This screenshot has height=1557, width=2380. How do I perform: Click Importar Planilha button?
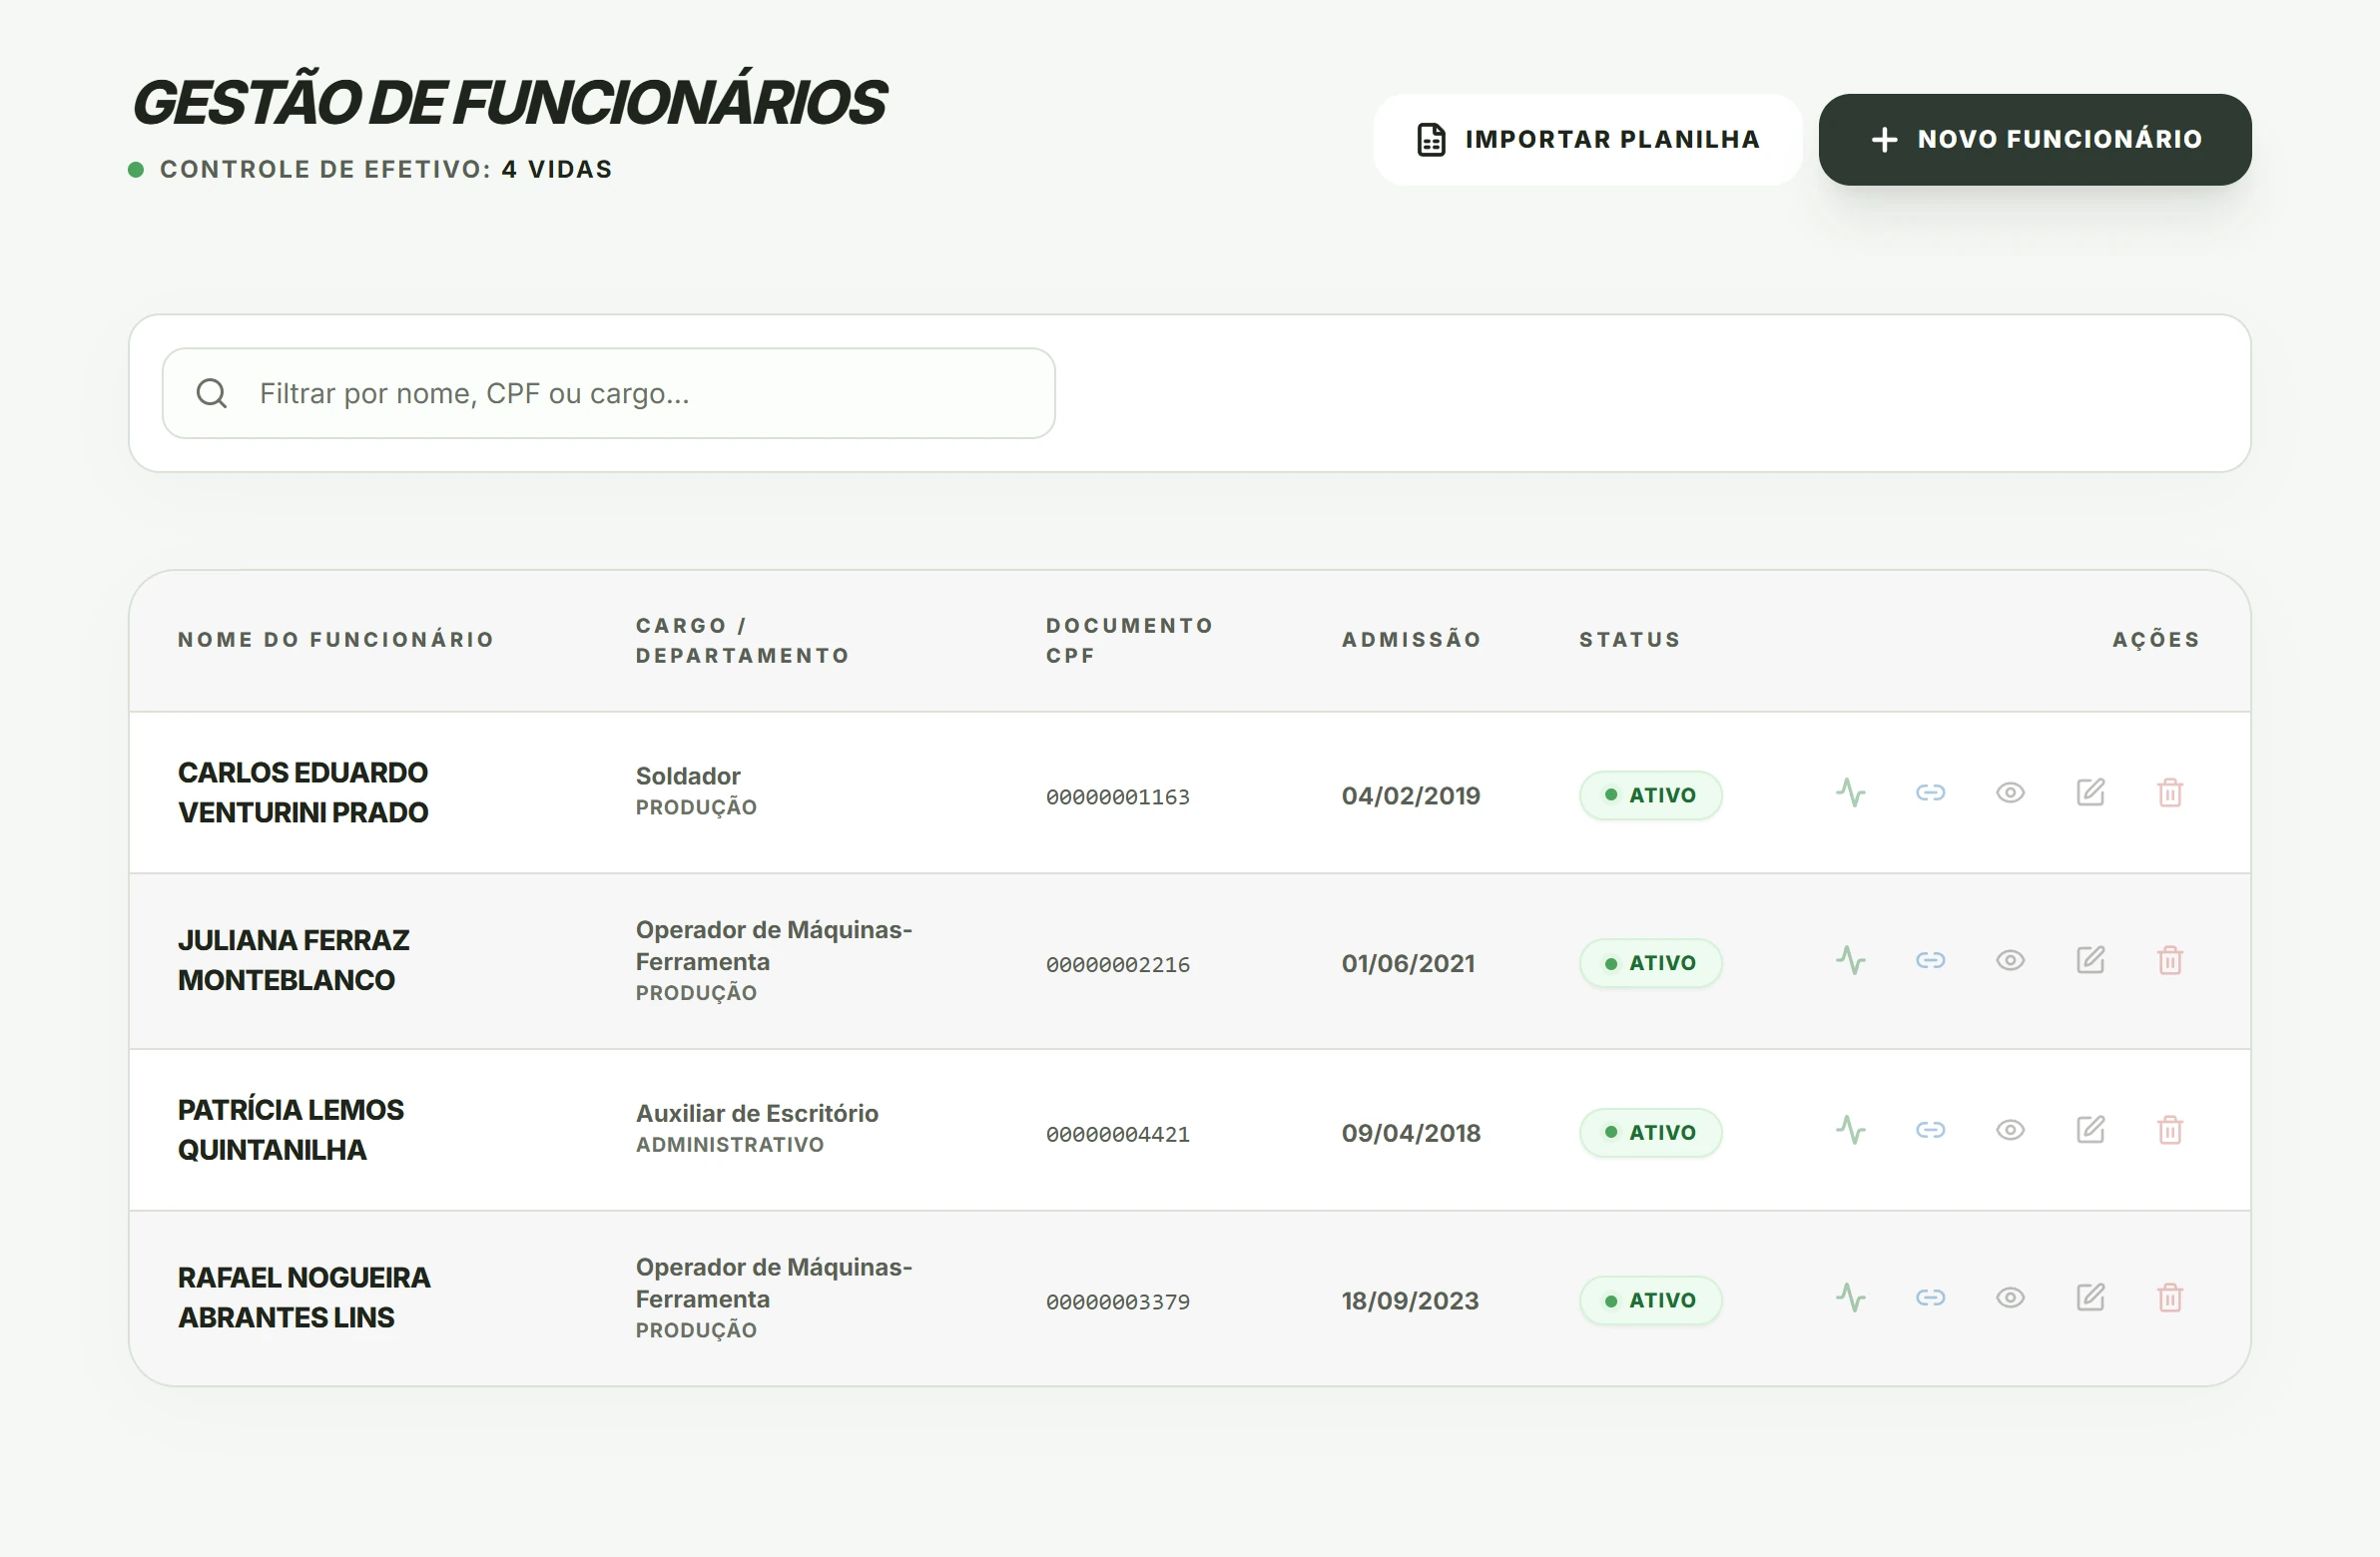[x=1588, y=140]
